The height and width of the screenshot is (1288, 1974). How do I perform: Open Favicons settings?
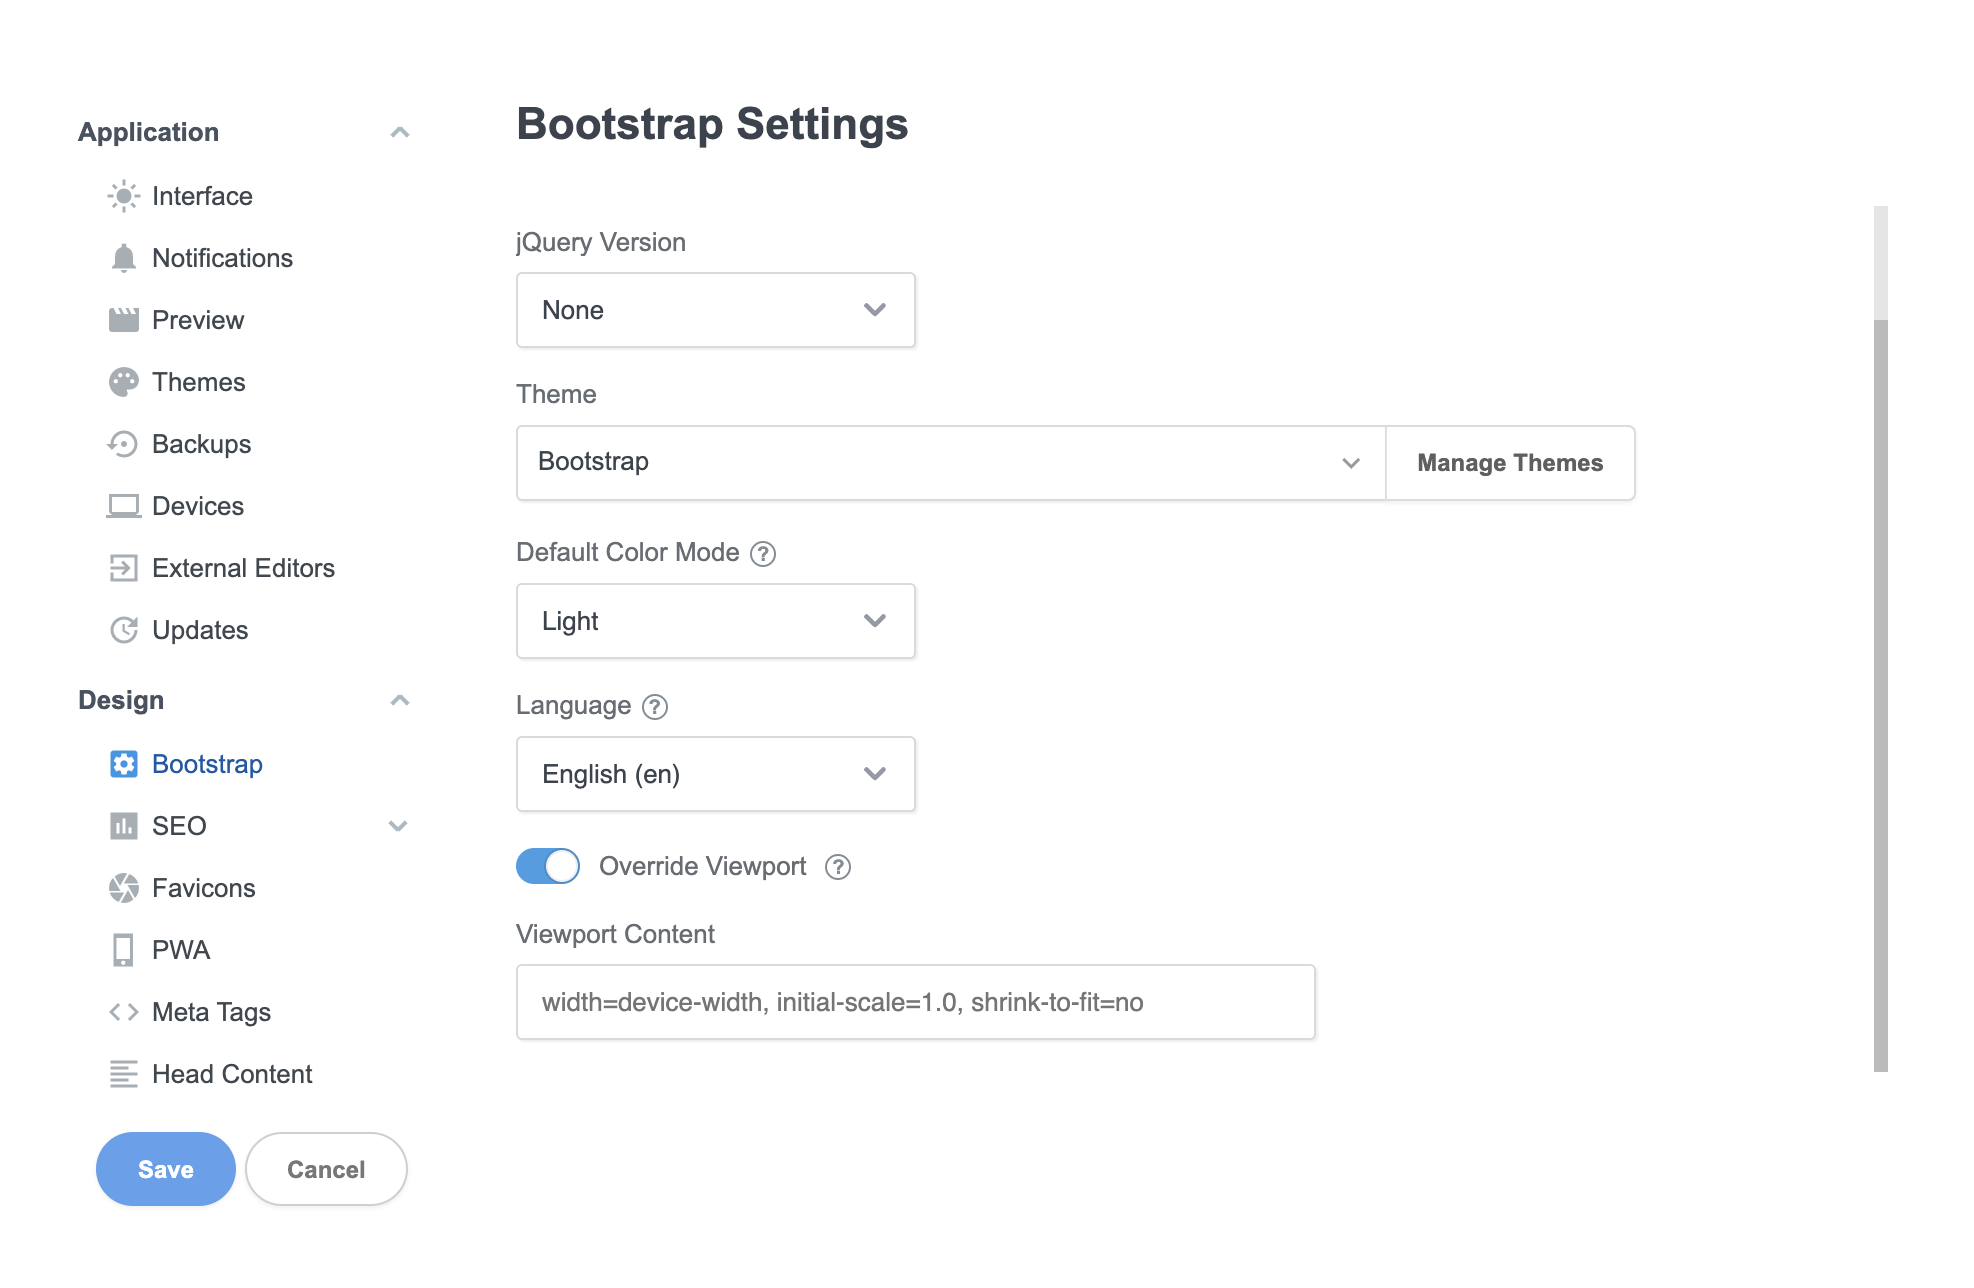[204, 888]
